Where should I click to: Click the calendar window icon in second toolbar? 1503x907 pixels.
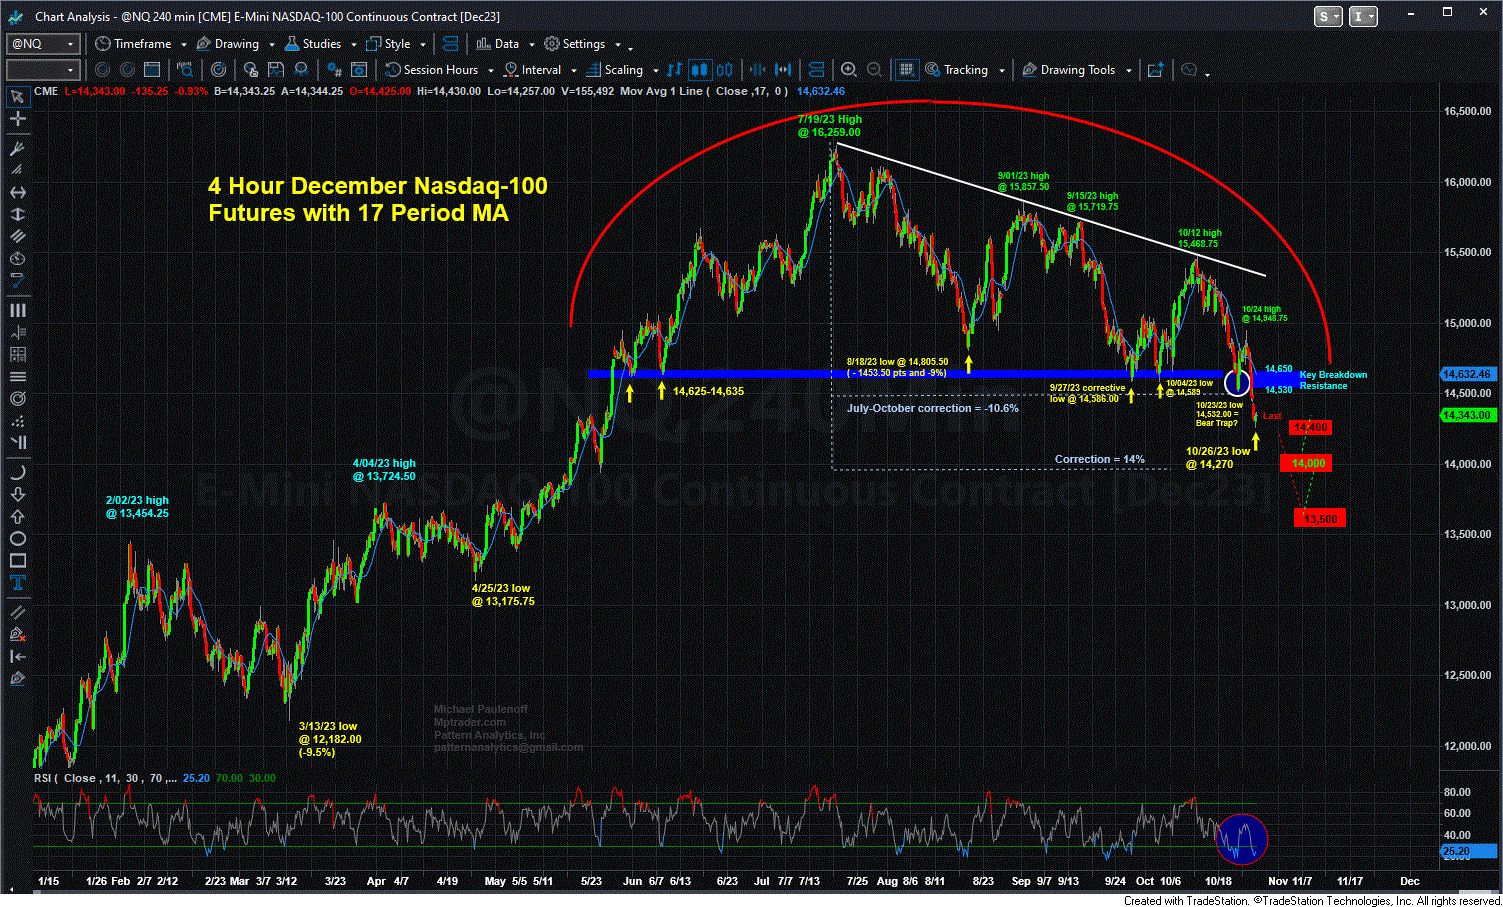[x=152, y=70]
